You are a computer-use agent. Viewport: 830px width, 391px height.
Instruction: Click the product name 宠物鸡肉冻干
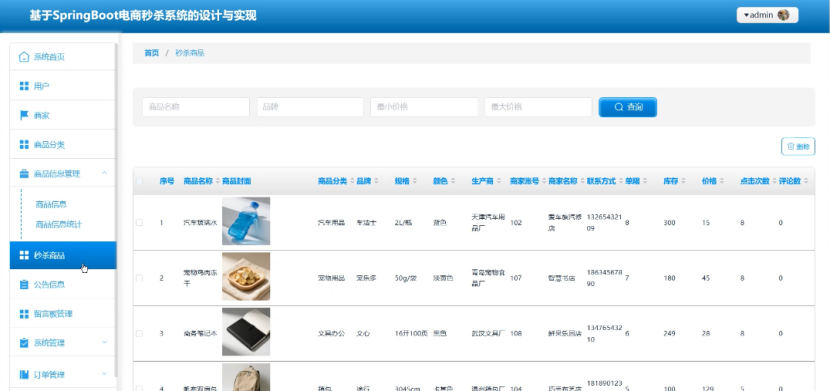pos(200,278)
